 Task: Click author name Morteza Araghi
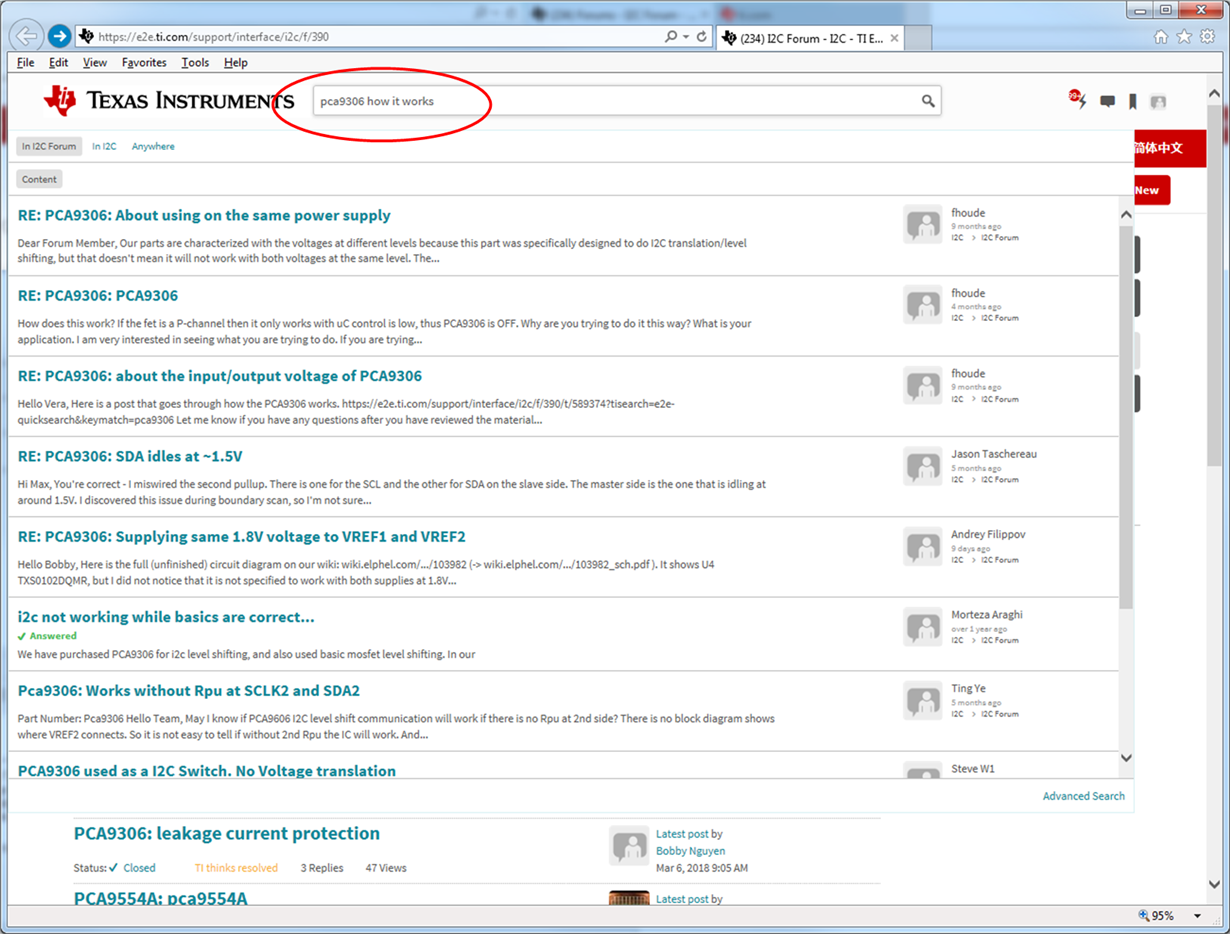987,614
